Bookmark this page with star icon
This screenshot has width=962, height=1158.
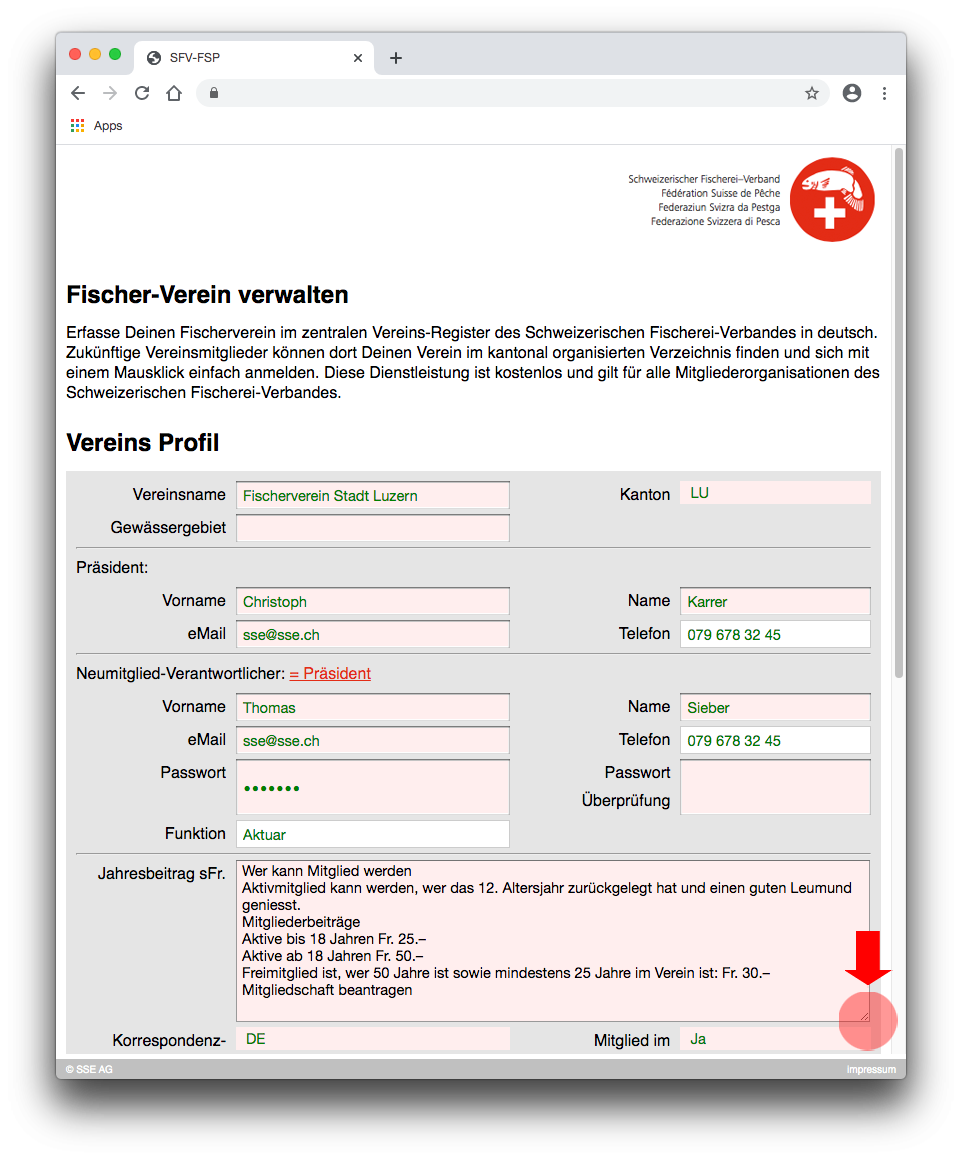(811, 93)
